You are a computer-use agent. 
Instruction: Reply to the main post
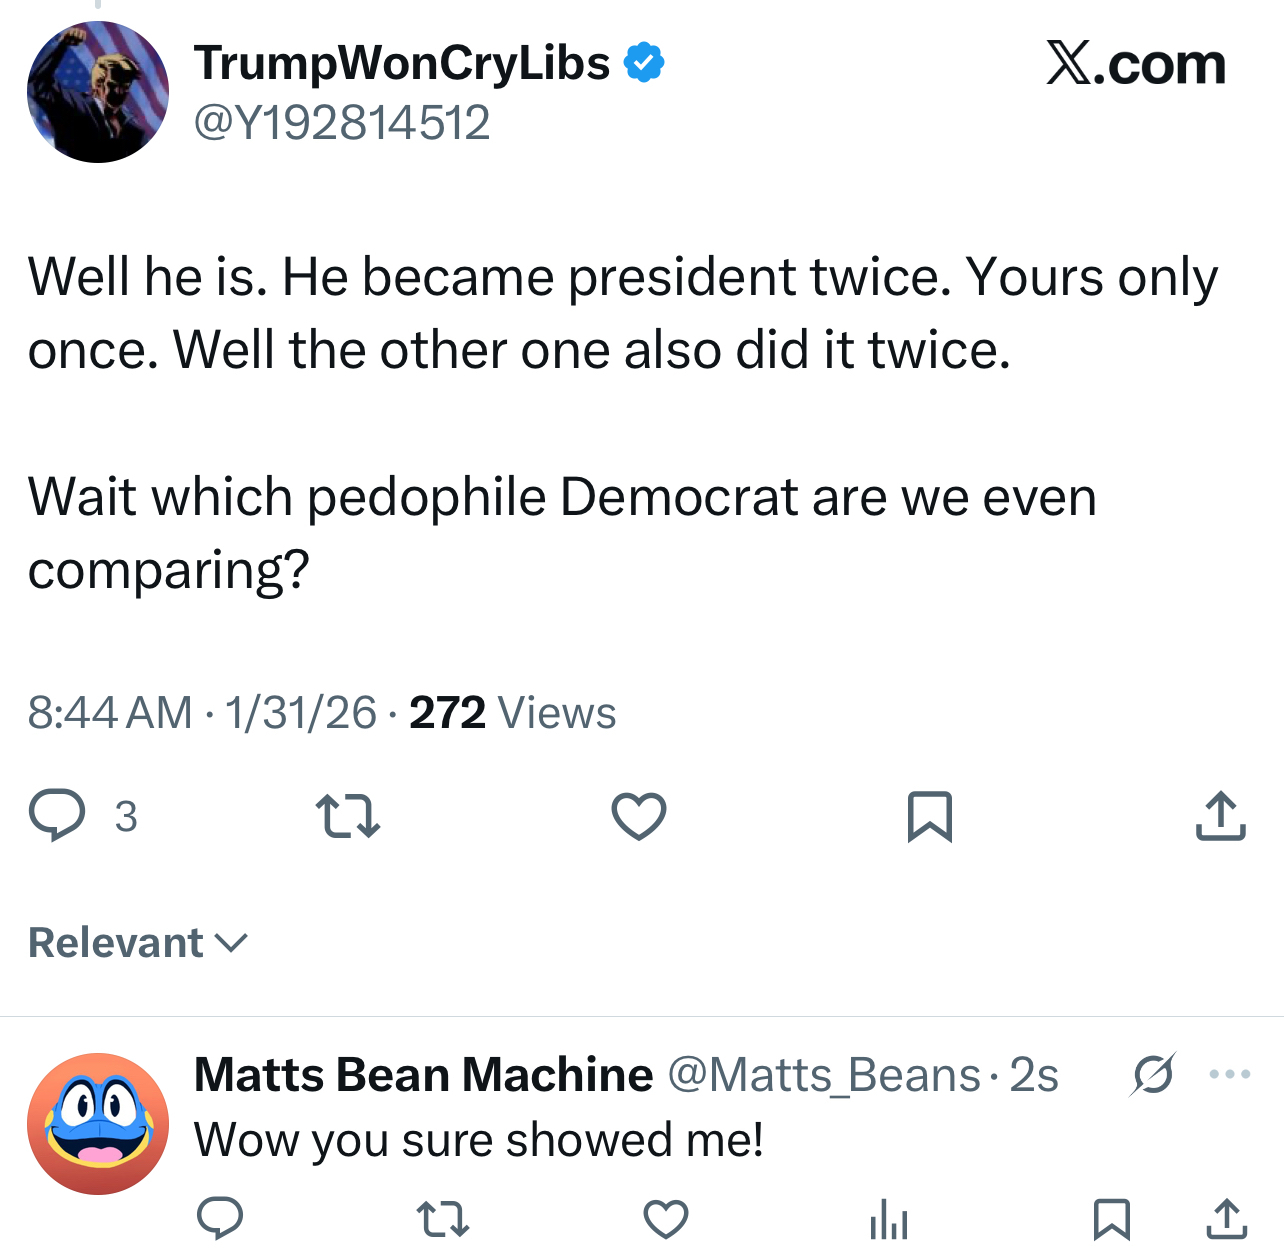pyautogui.click(x=57, y=815)
